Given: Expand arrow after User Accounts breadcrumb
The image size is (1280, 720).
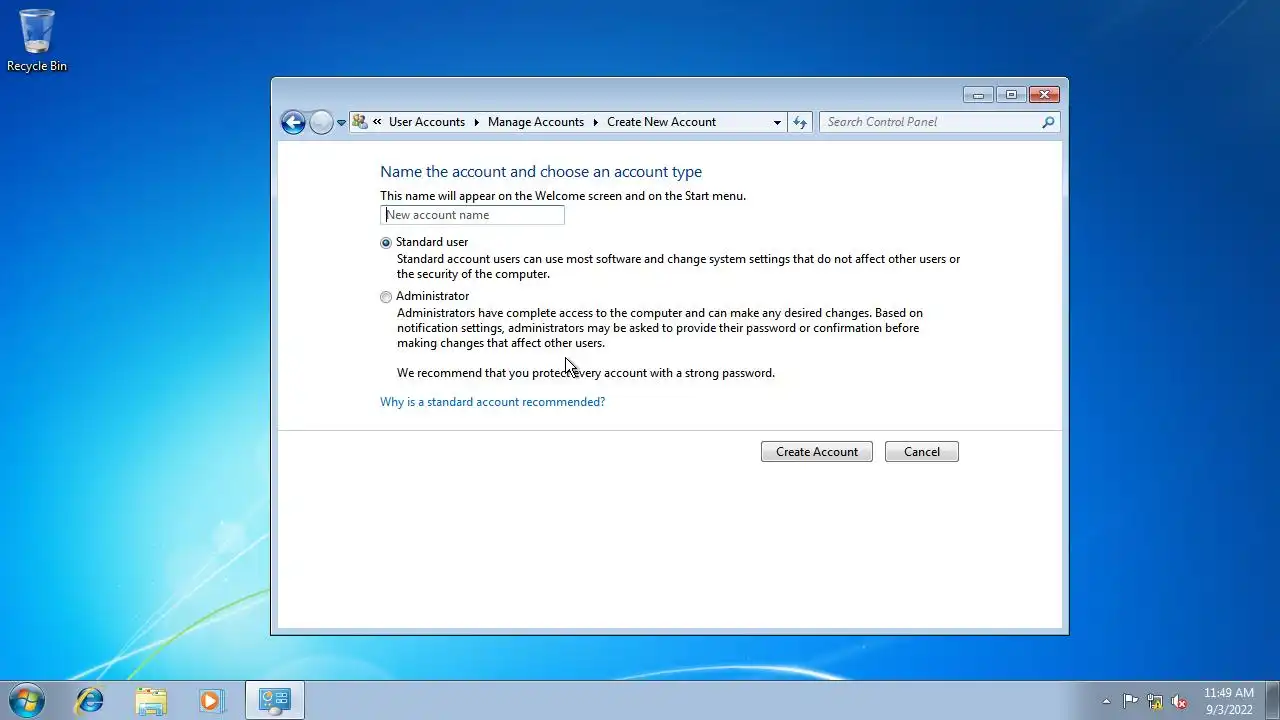Looking at the screenshot, I should tap(476, 122).
